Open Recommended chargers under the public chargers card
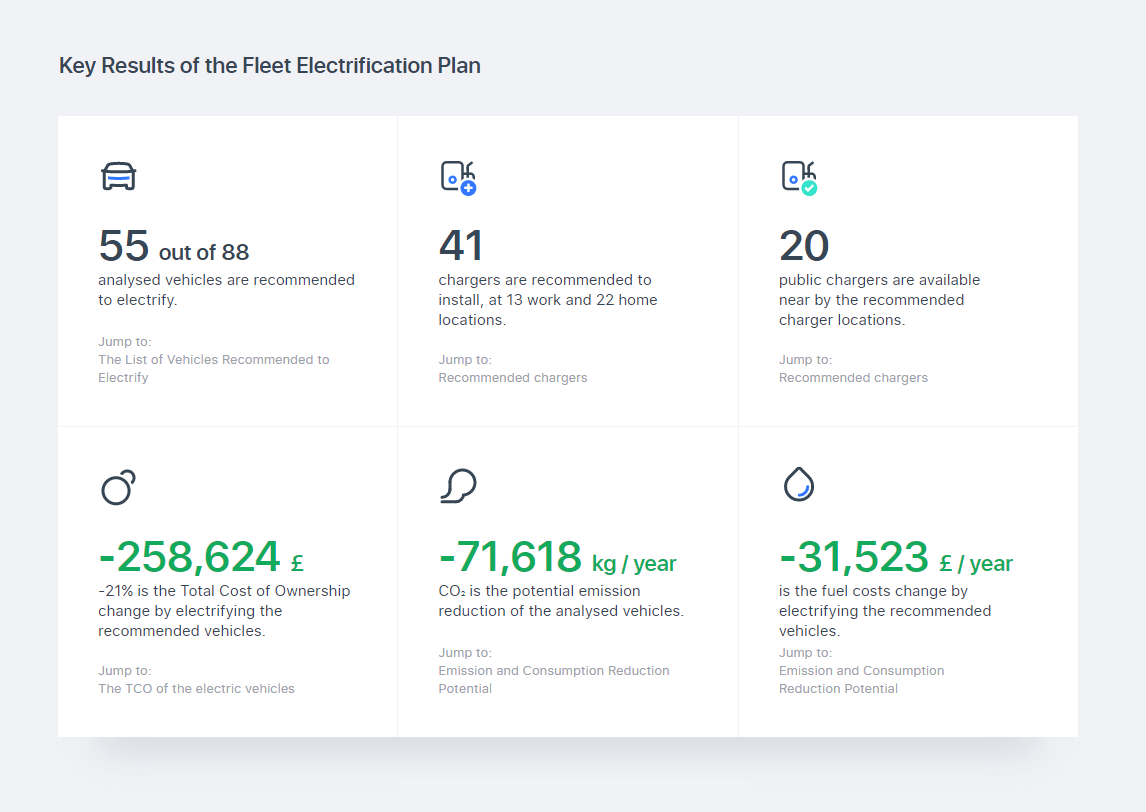This screenshot has width=1146, height=812. coord(853,377)
